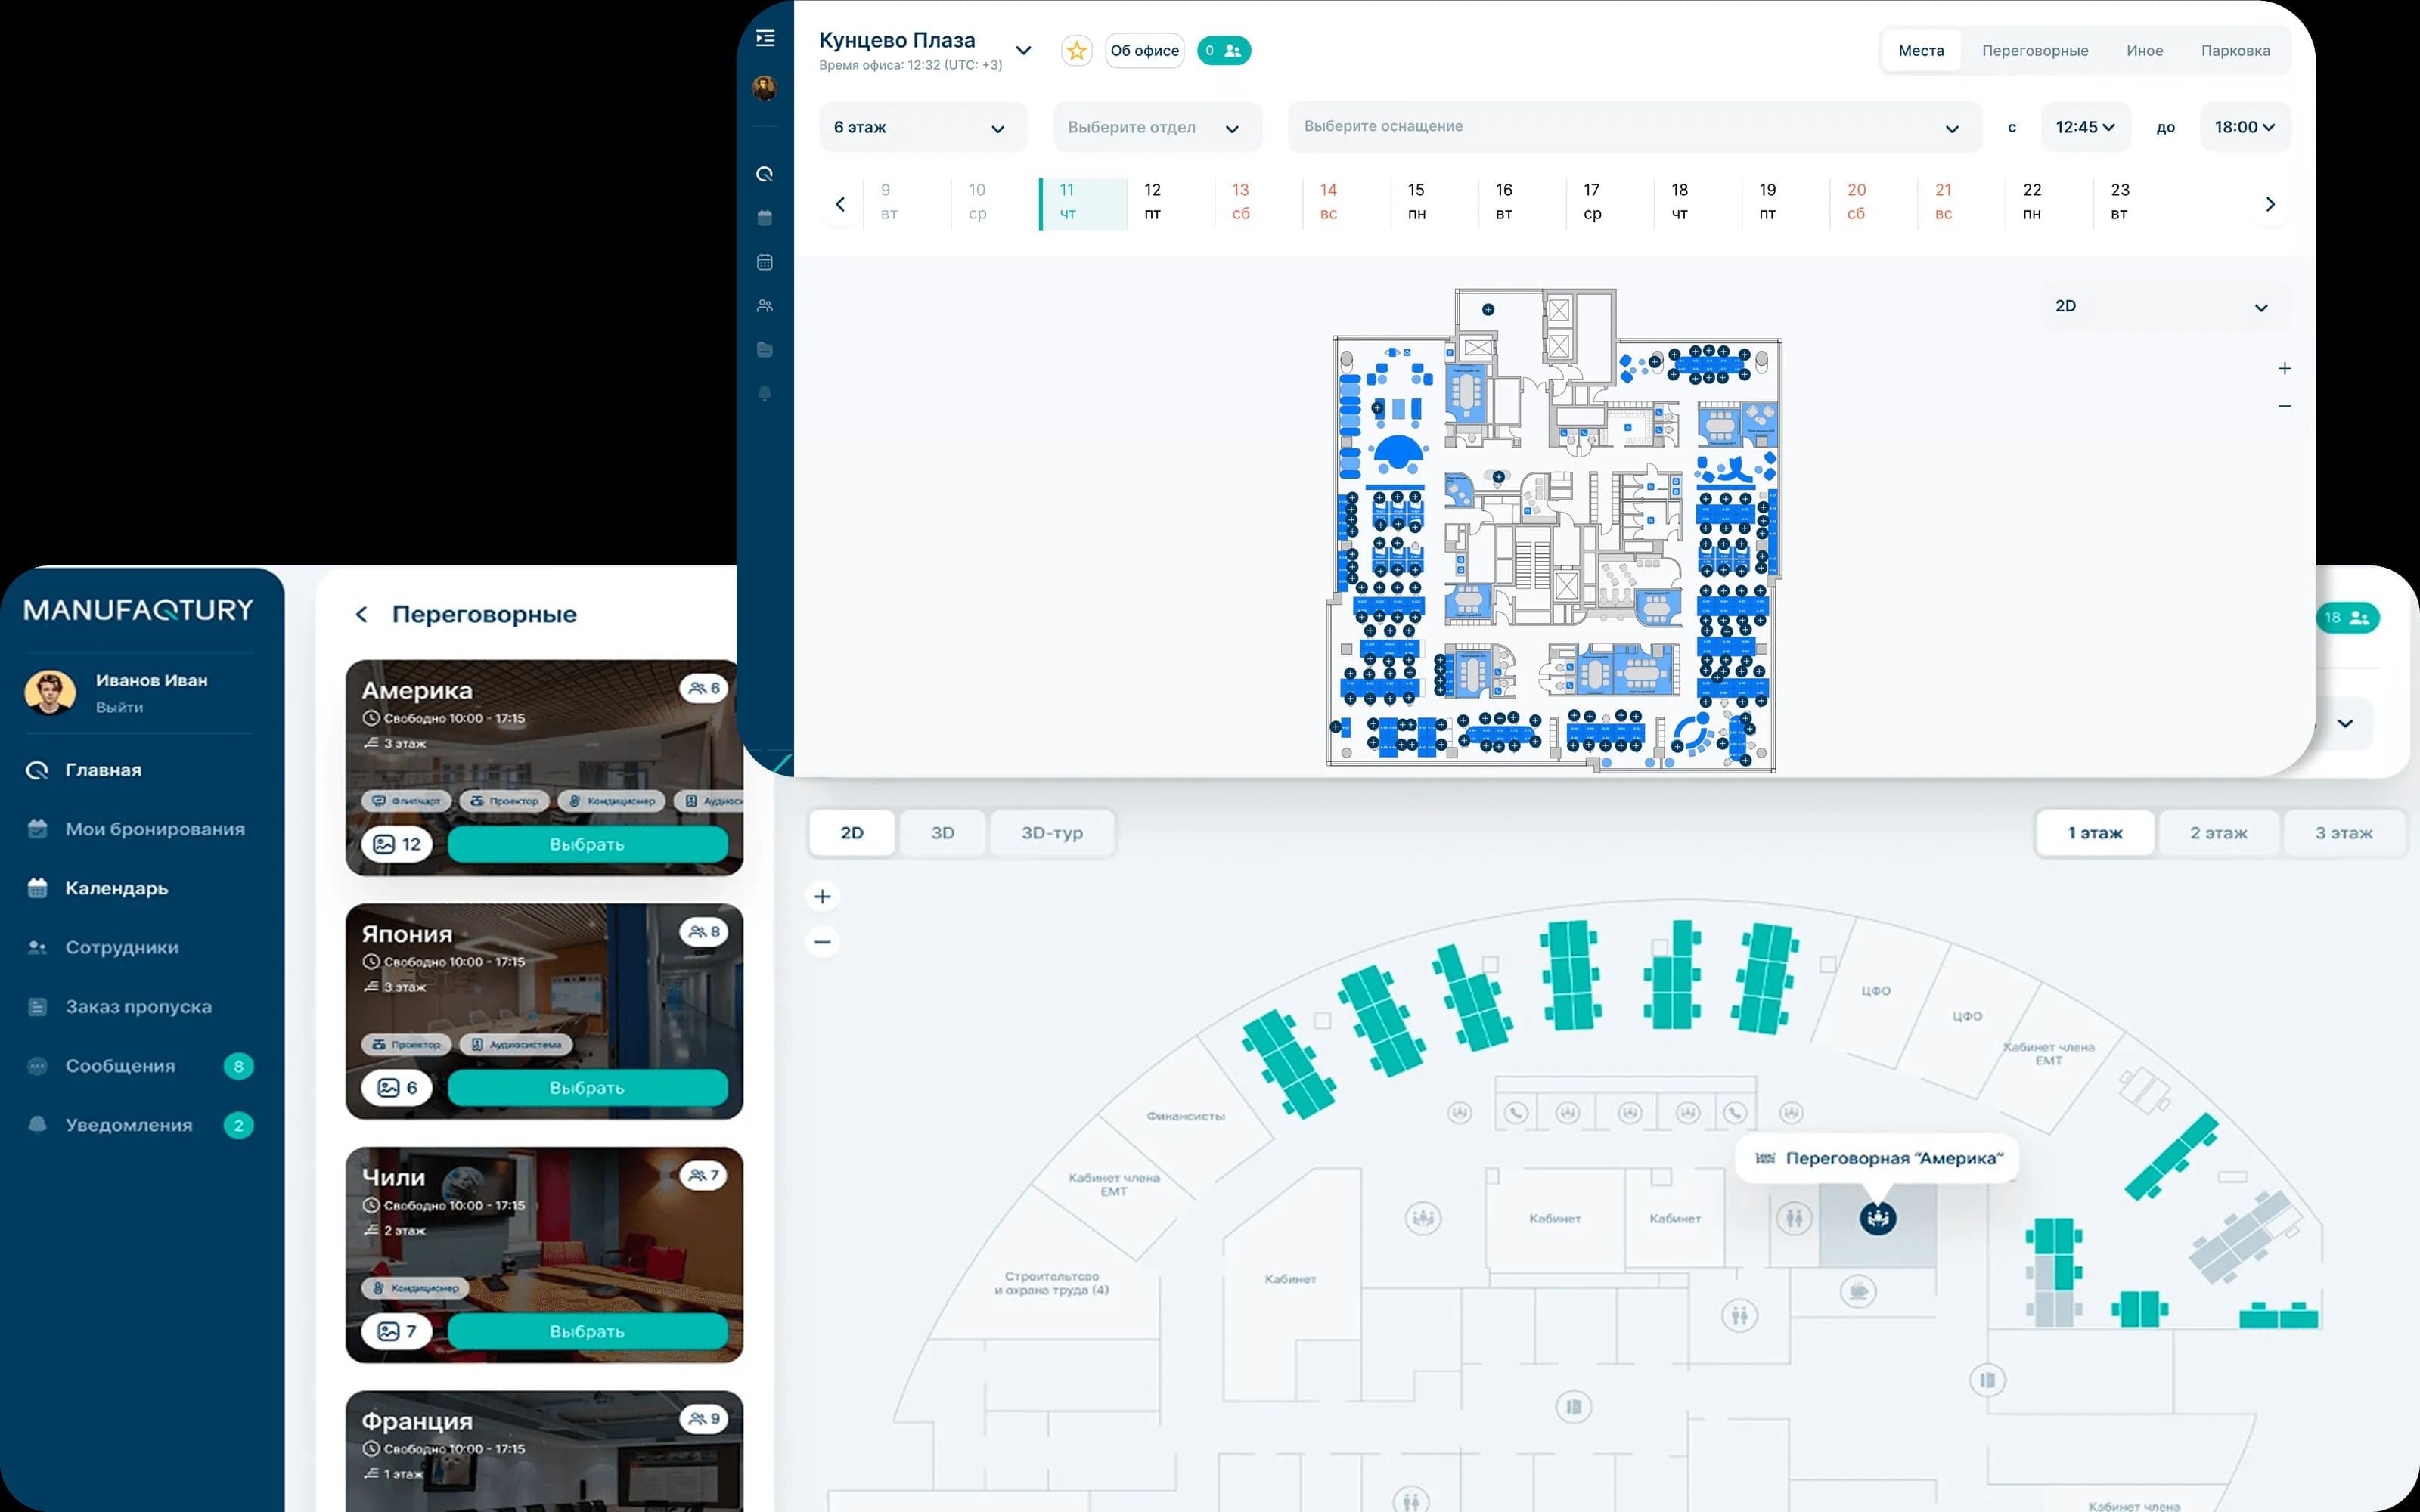This screenshot has width=2420, height=1512.
Task: Click the Manufaqtury logo
Action: tap(139, 610)
